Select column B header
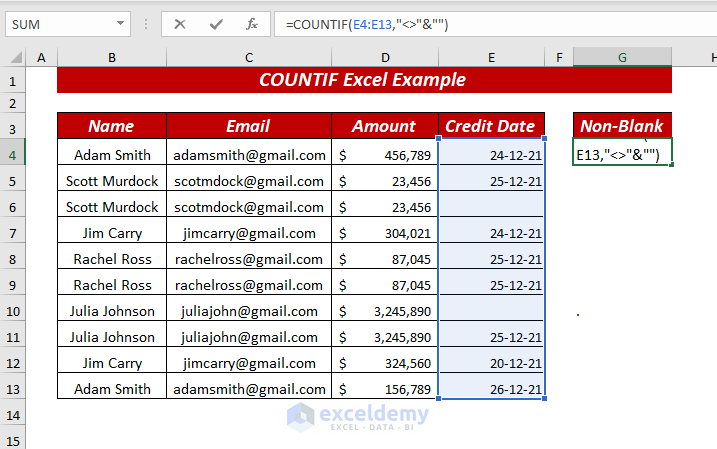This screenshot has width=717, height=449. [112, 58]
